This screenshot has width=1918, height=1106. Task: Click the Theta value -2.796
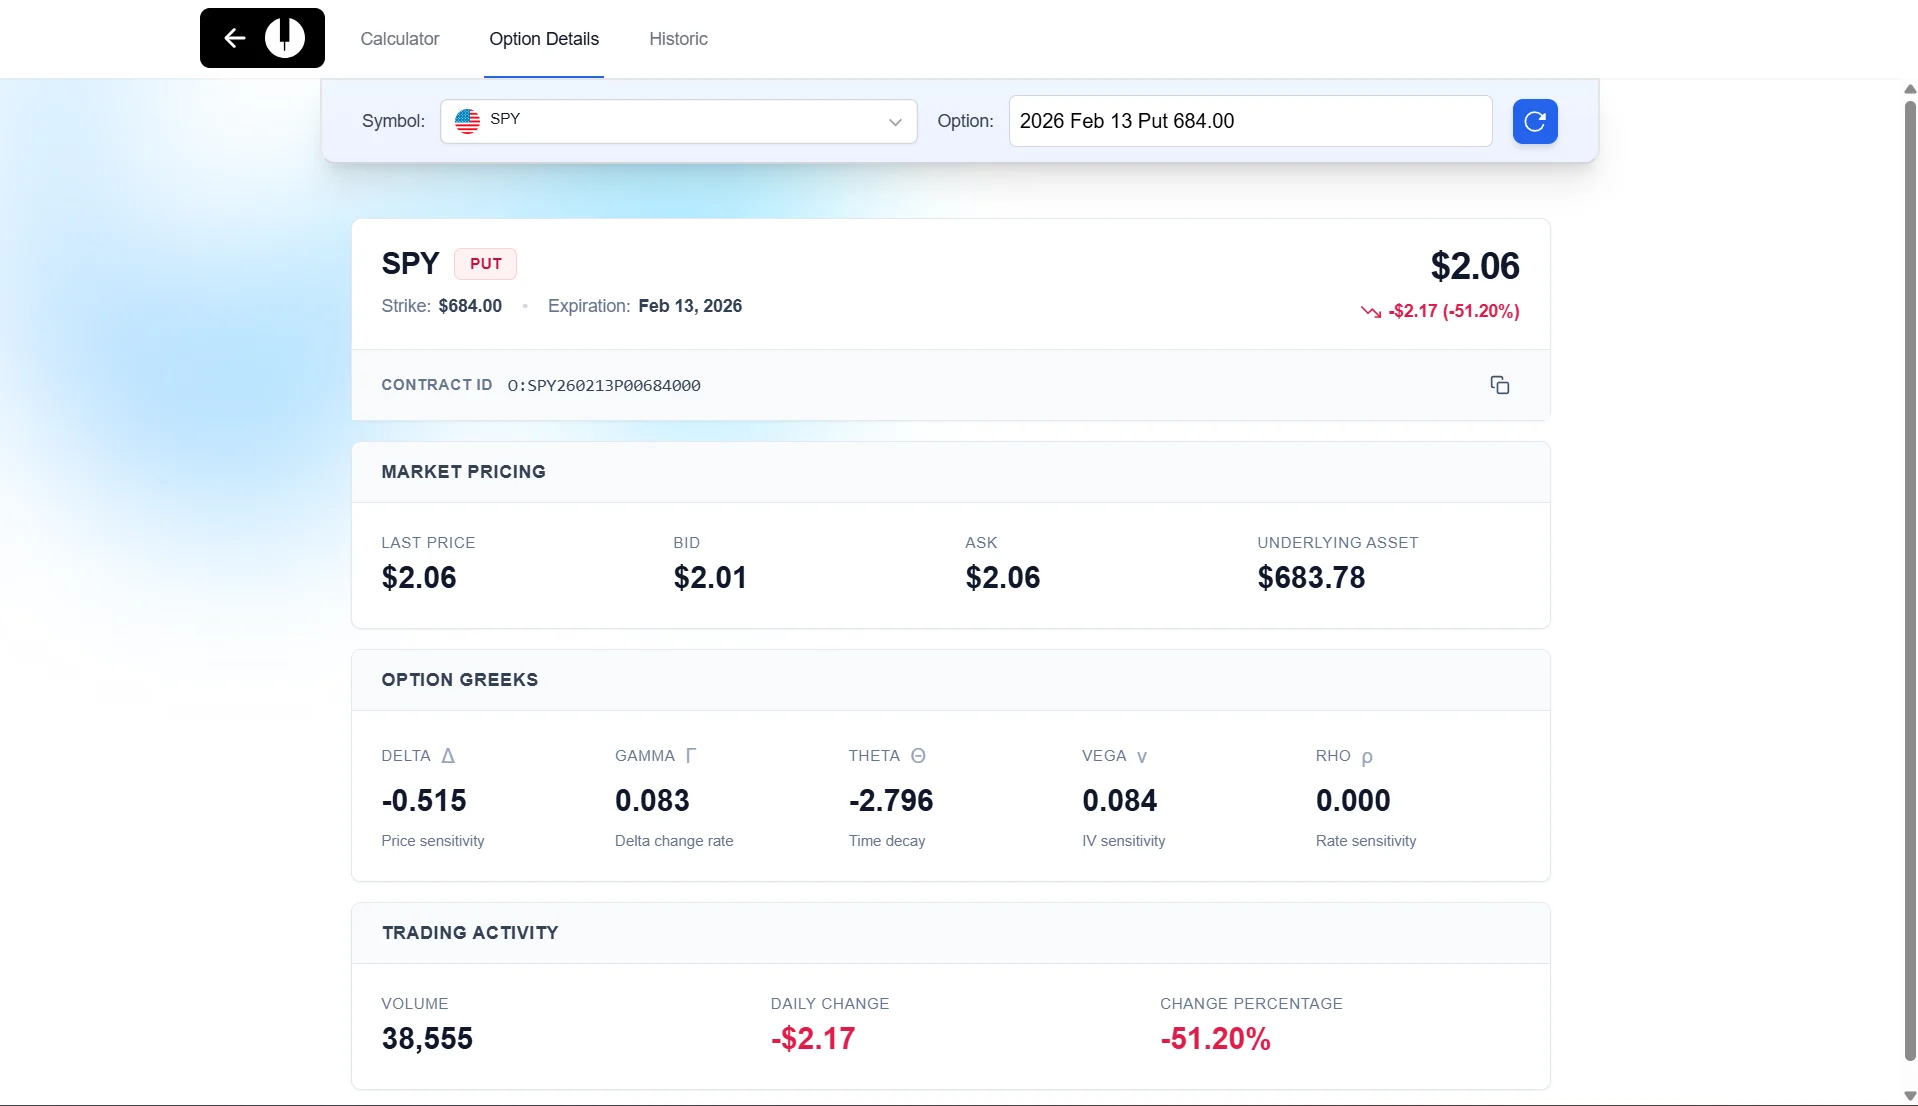pos(891,801)
